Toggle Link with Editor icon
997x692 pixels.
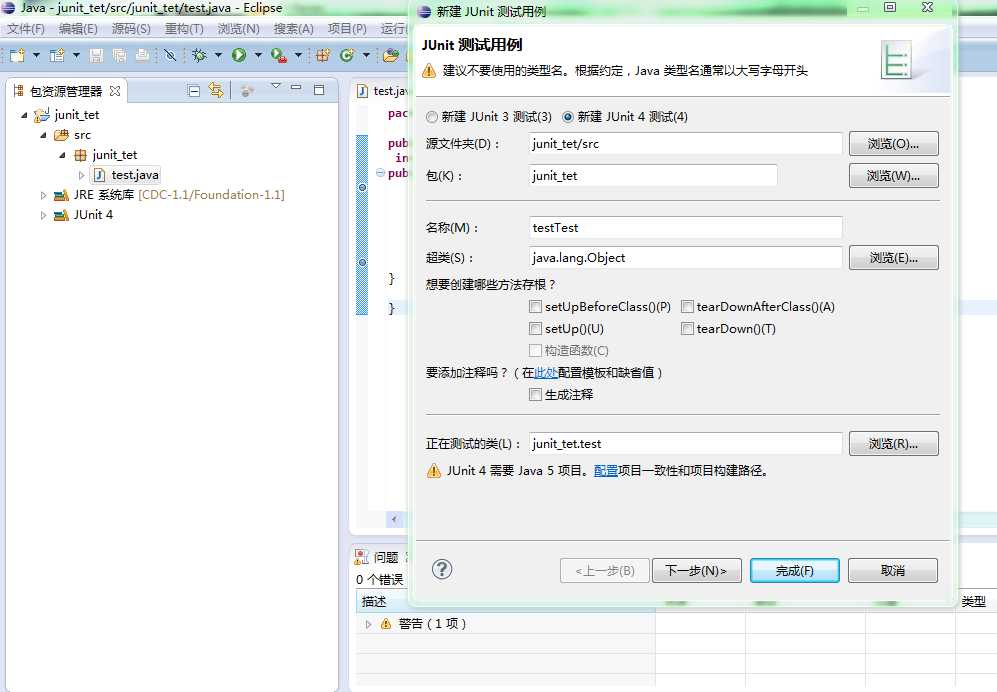click(x=216, y=91)
